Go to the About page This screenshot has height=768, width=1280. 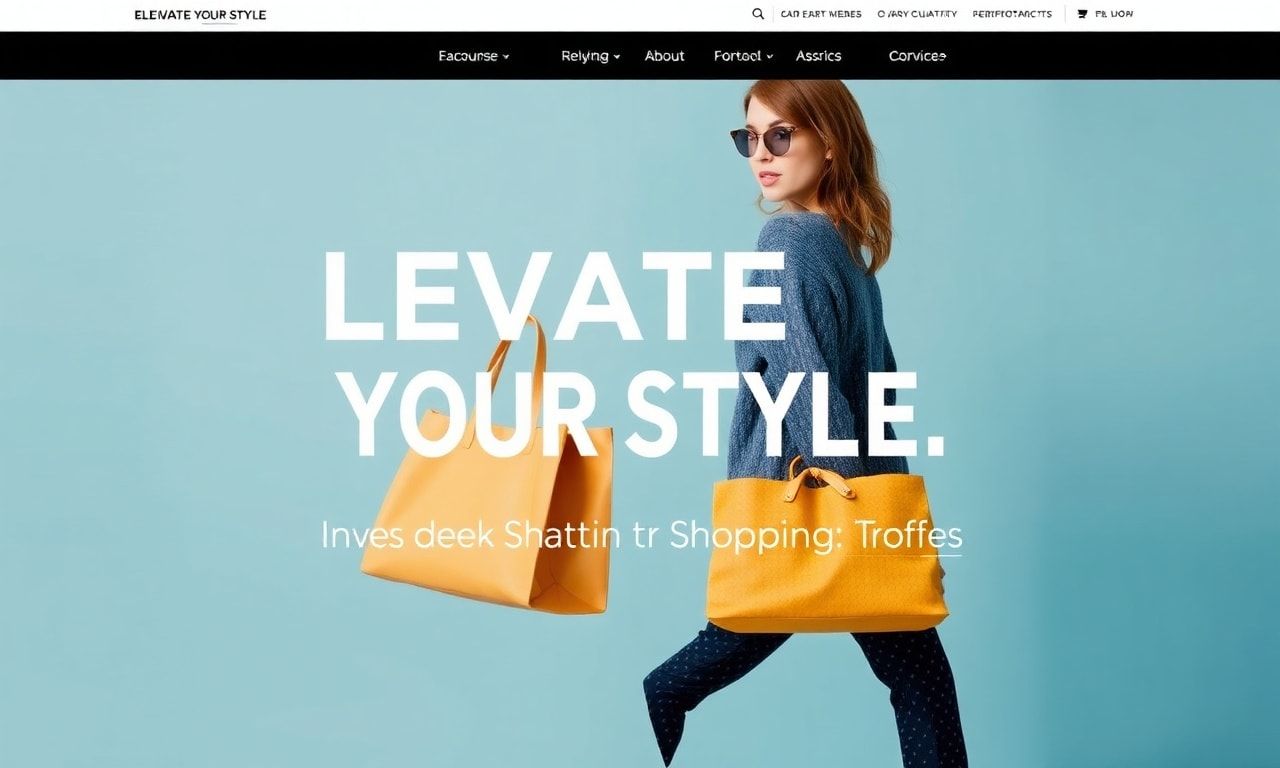click(x=665, y=56)
